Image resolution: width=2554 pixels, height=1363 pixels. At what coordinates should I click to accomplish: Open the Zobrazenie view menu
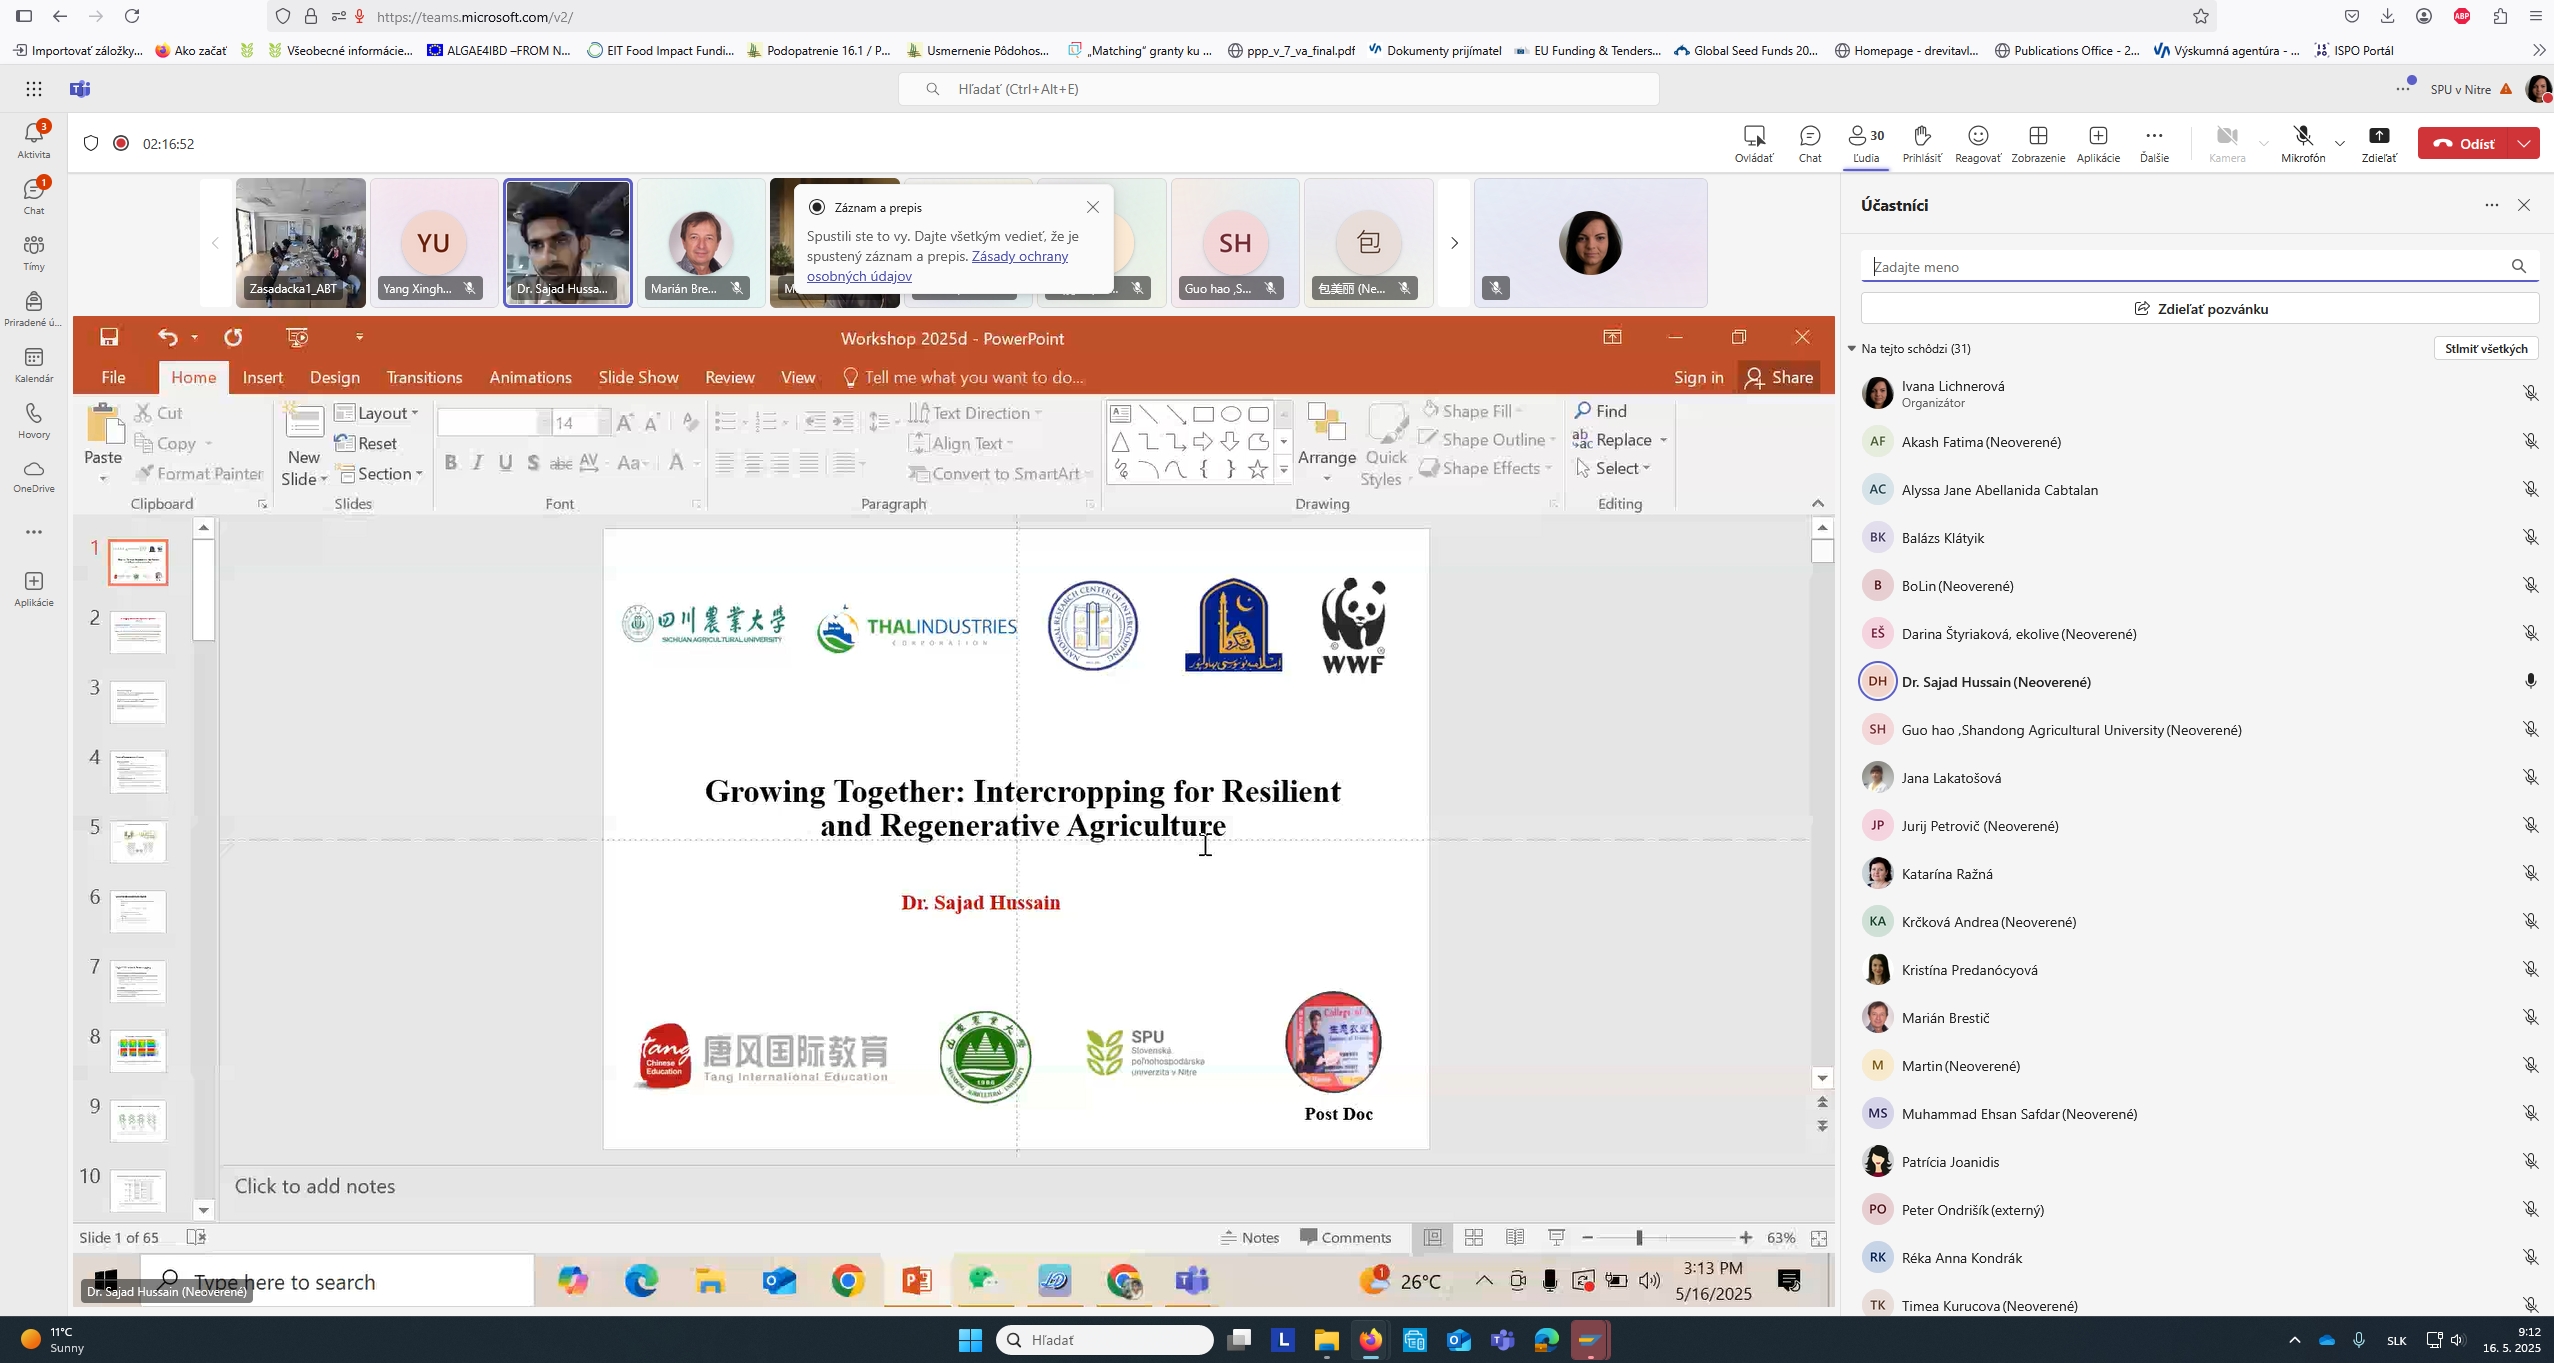pyautogui.click(x=2037, y=143)
